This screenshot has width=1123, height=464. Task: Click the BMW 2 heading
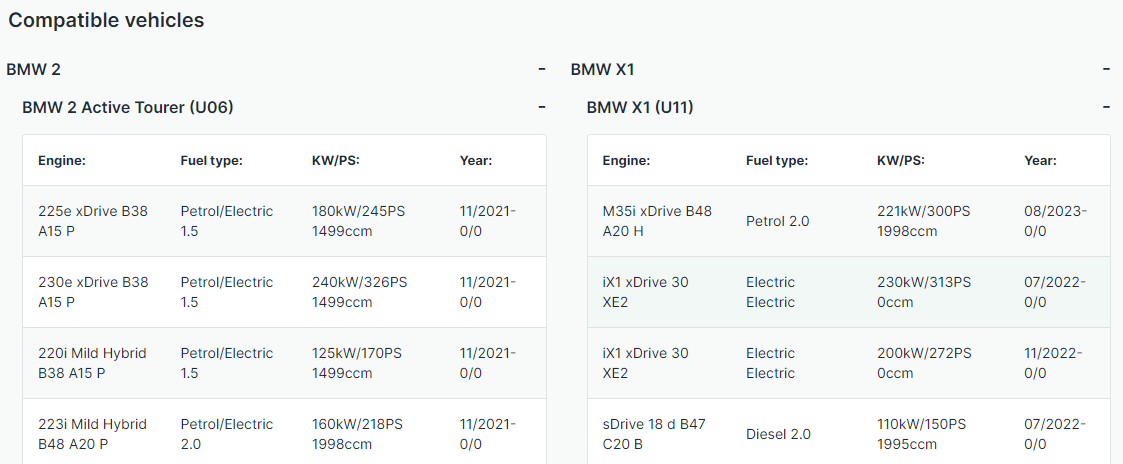pyautogui.click(x=34, y=69)
